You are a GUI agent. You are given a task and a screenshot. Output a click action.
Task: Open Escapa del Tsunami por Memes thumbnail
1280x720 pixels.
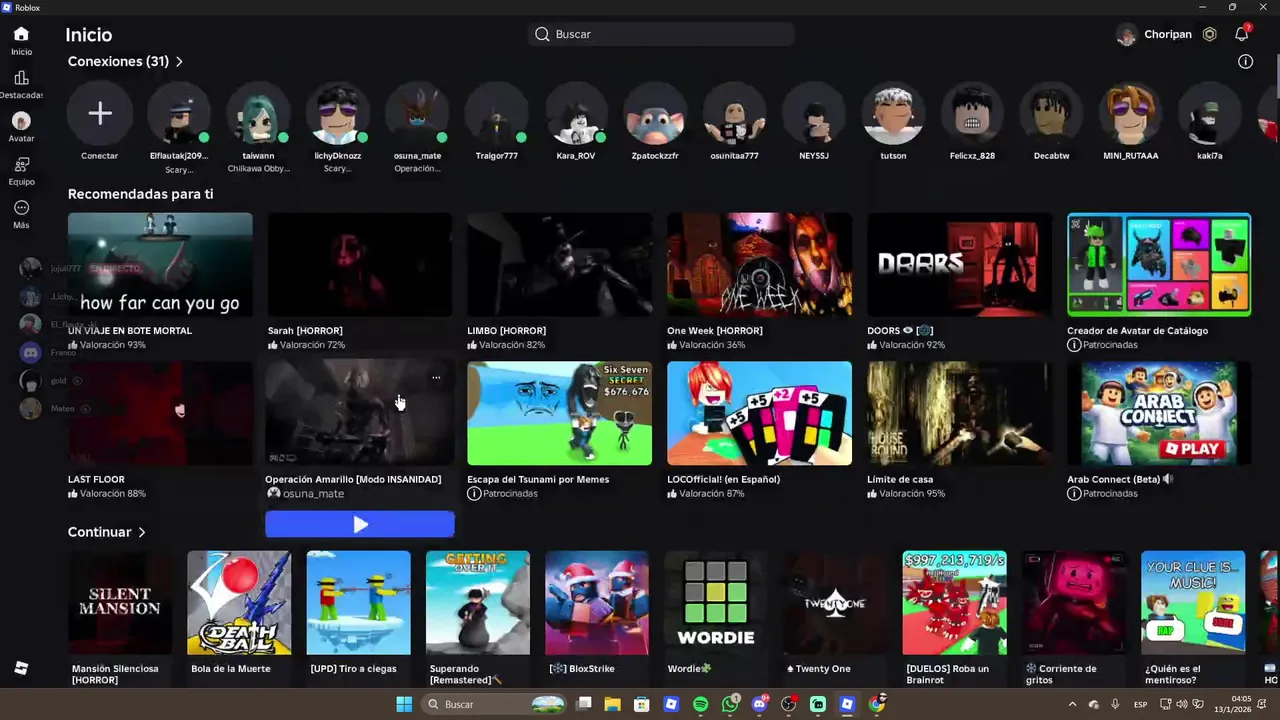pos(560,413)
